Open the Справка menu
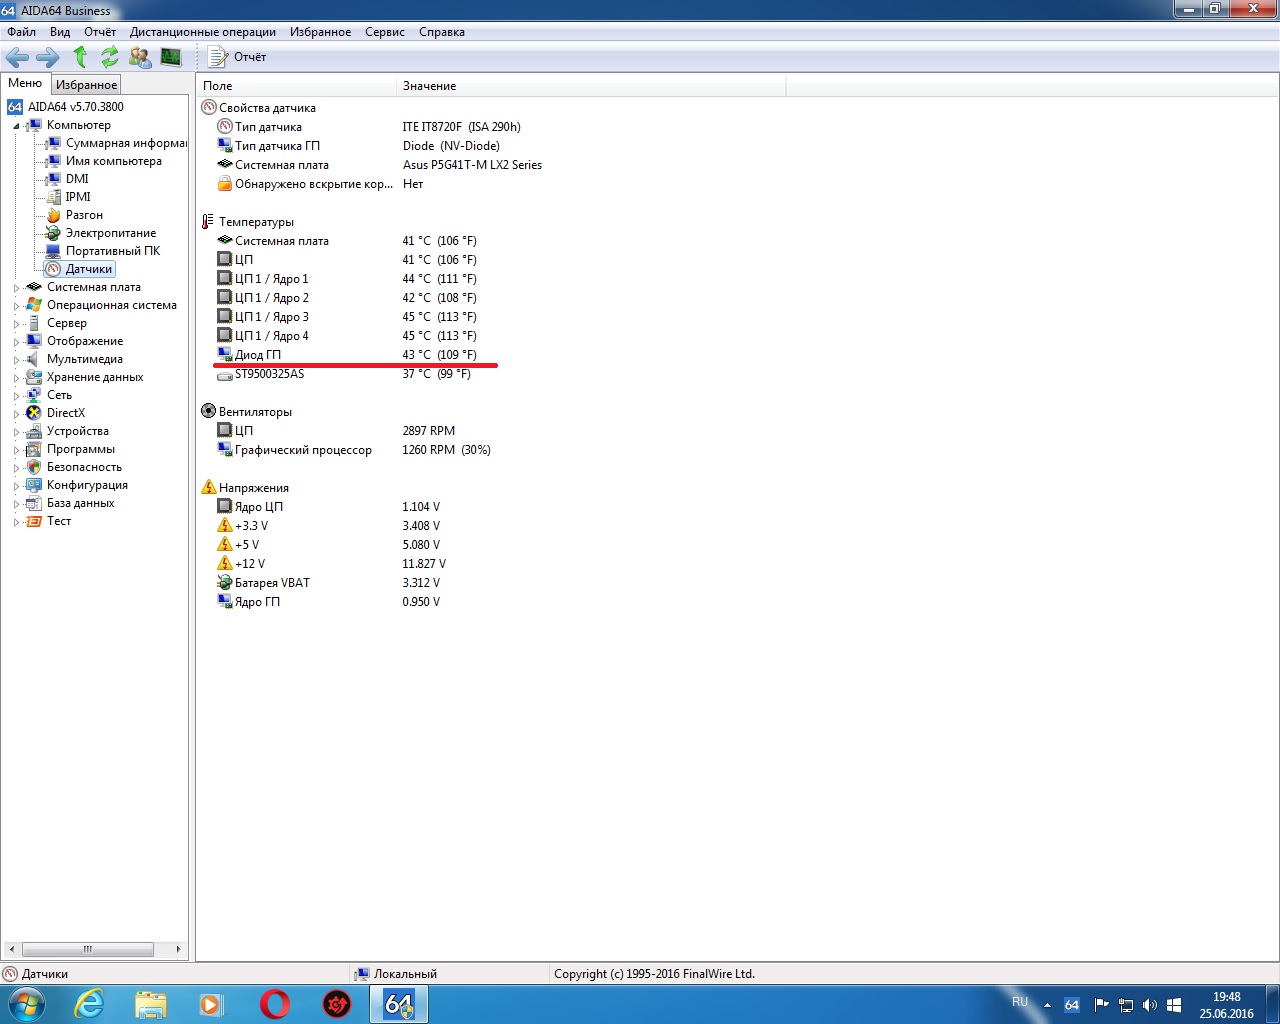This screenshot has width=1280, height=1024. tap(442, 32)
